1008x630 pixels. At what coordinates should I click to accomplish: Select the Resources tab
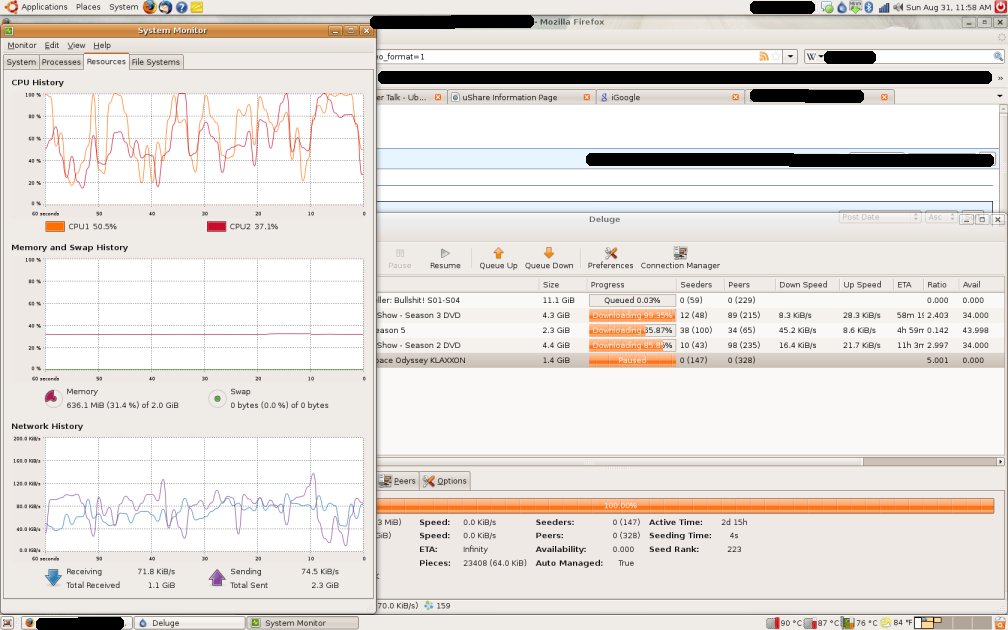(106, 61)
